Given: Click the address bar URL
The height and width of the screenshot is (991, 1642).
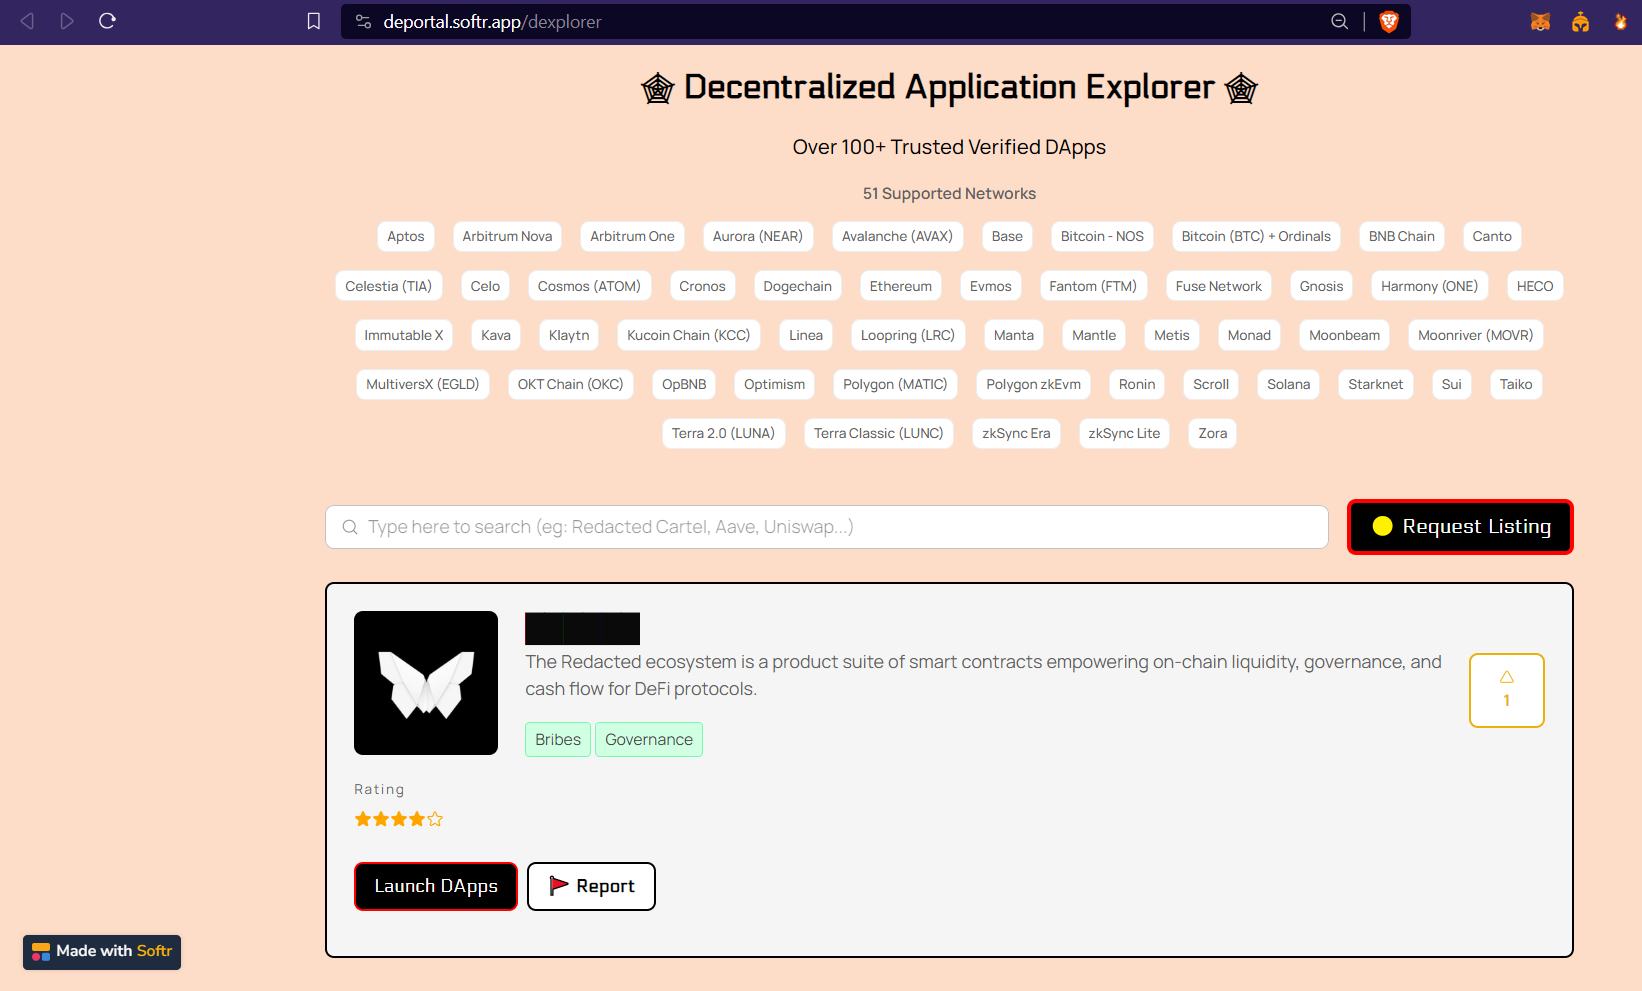Looking at the screenshot, I should click(x=492, y=21).
